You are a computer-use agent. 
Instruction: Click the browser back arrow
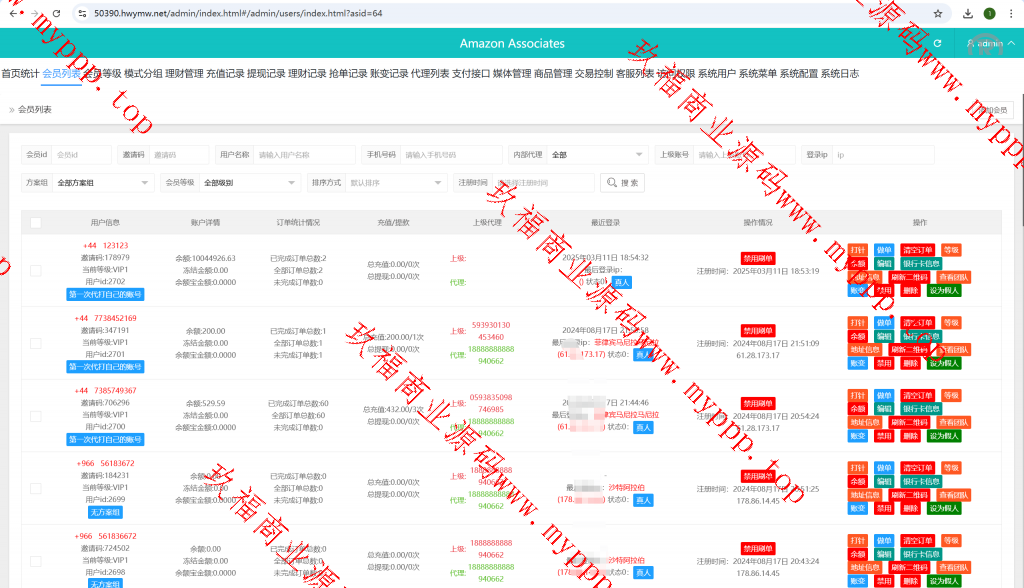[12, 14]
